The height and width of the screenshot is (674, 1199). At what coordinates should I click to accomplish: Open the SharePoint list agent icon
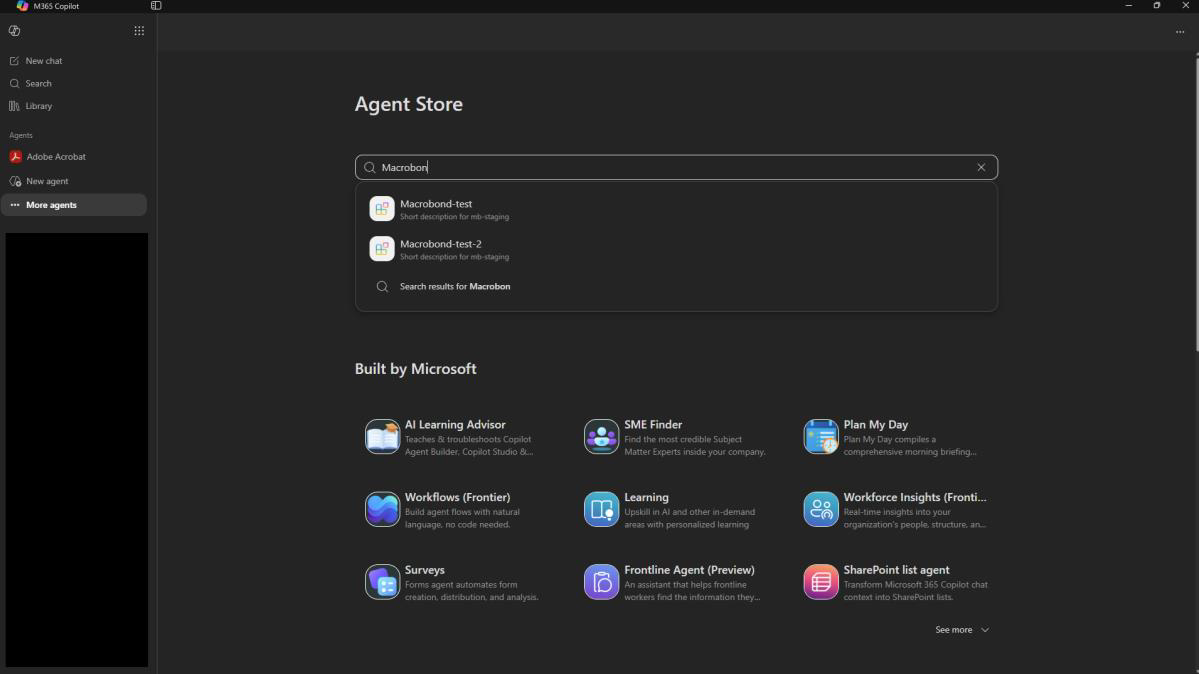point(820,582)
